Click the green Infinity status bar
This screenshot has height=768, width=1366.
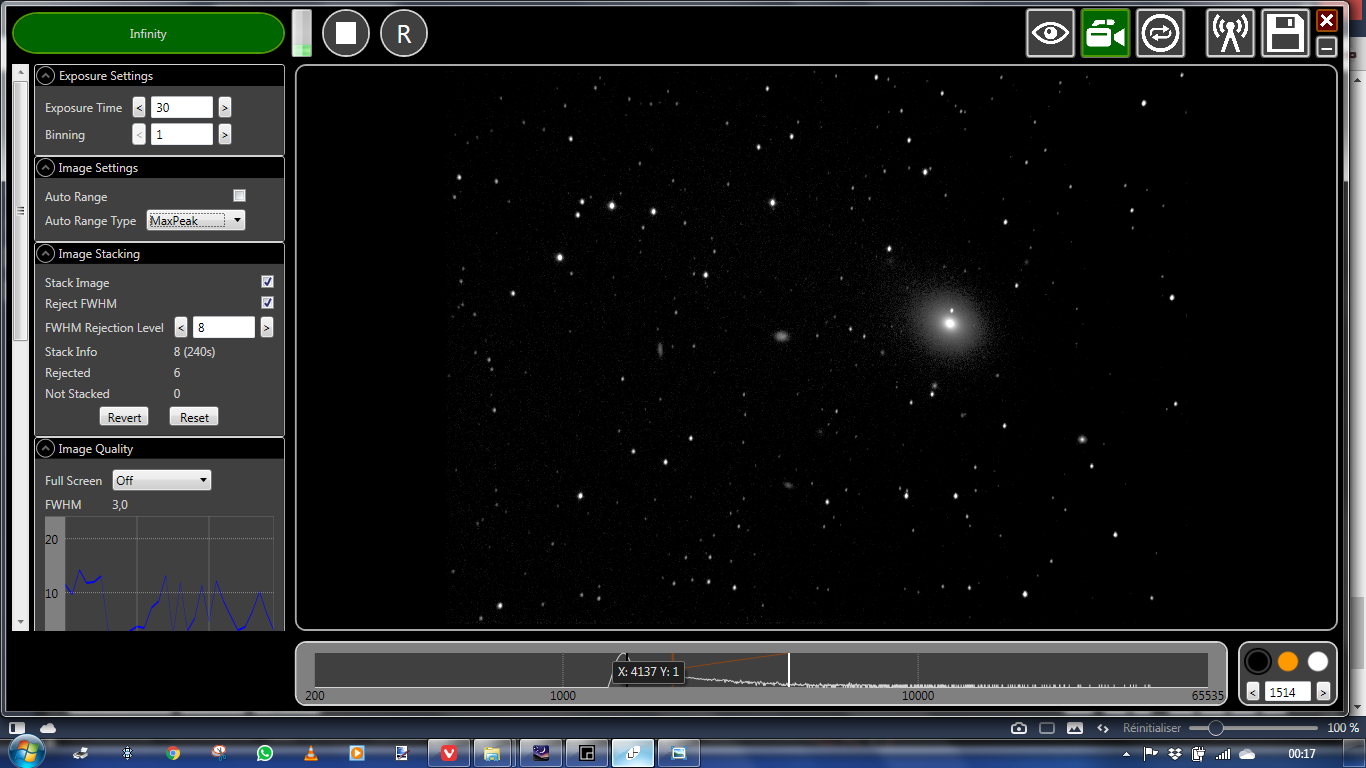(148, 33)
